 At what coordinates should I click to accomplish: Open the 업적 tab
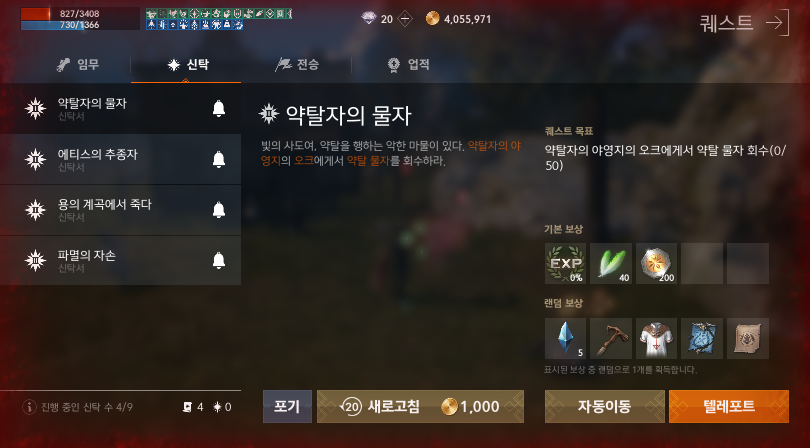pos(408,65)
